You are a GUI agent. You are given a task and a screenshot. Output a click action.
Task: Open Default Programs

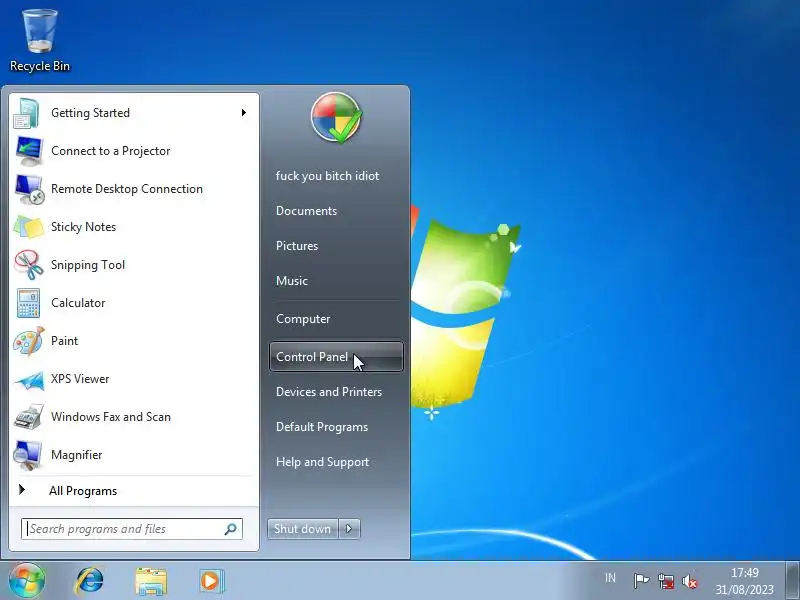point(322,427)
